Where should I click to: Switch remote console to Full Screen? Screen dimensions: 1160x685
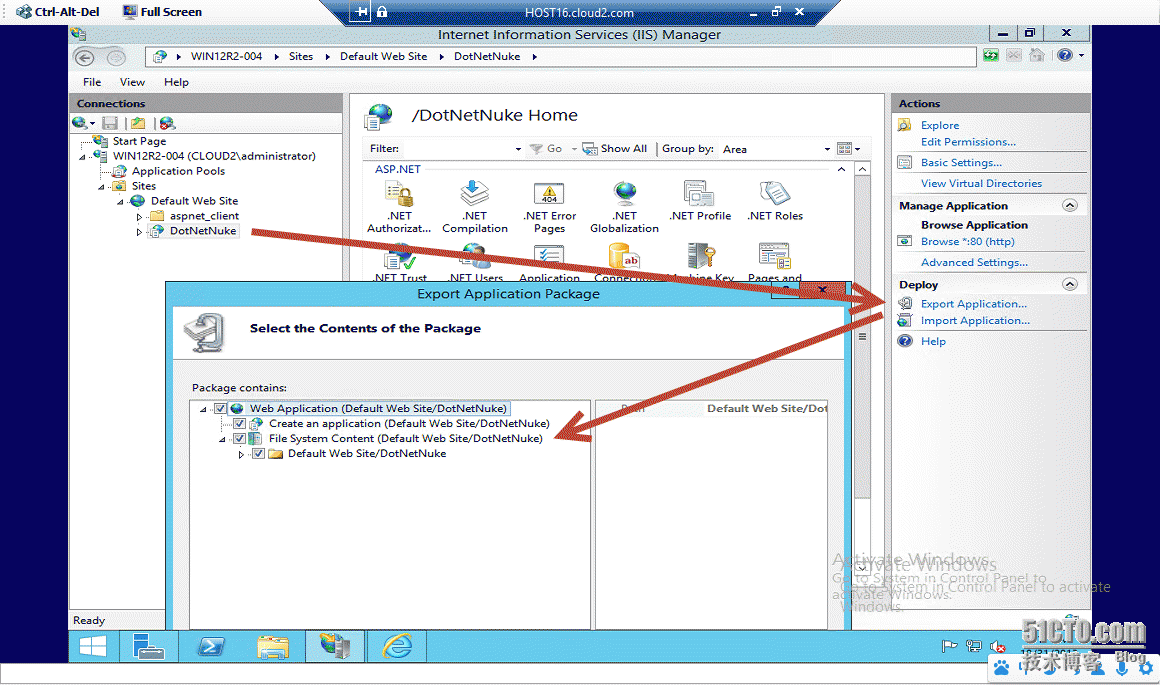[x=163, y=12]
